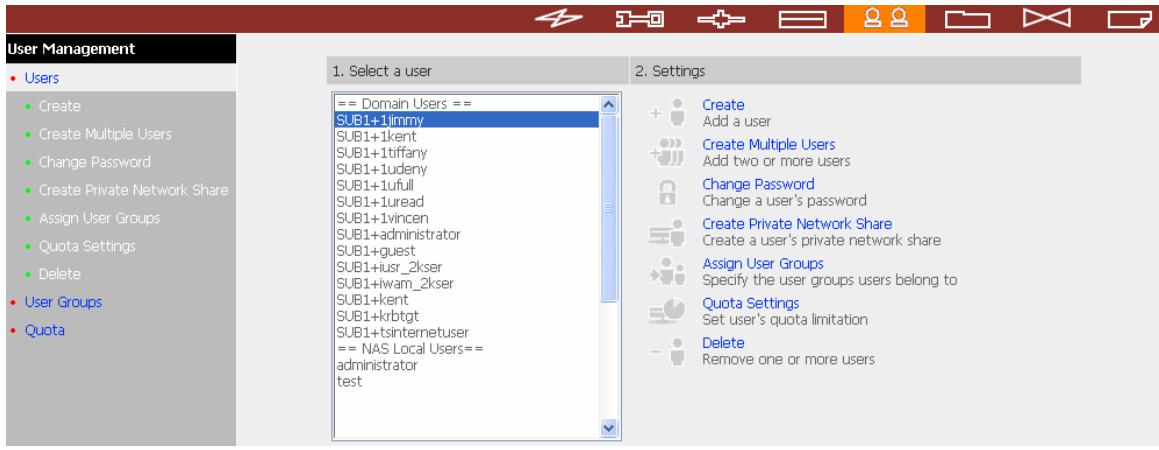
Task: Open User Groups in the left sidebar
Action: [63, 302]
